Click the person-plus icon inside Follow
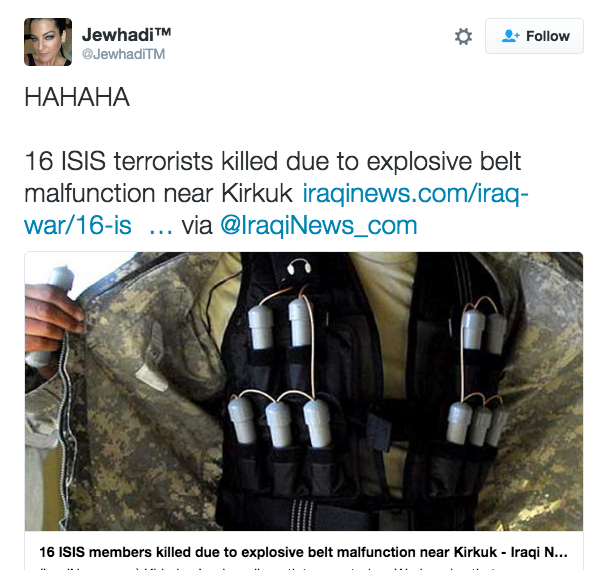599x570 pixels. [x=511, y=36]
